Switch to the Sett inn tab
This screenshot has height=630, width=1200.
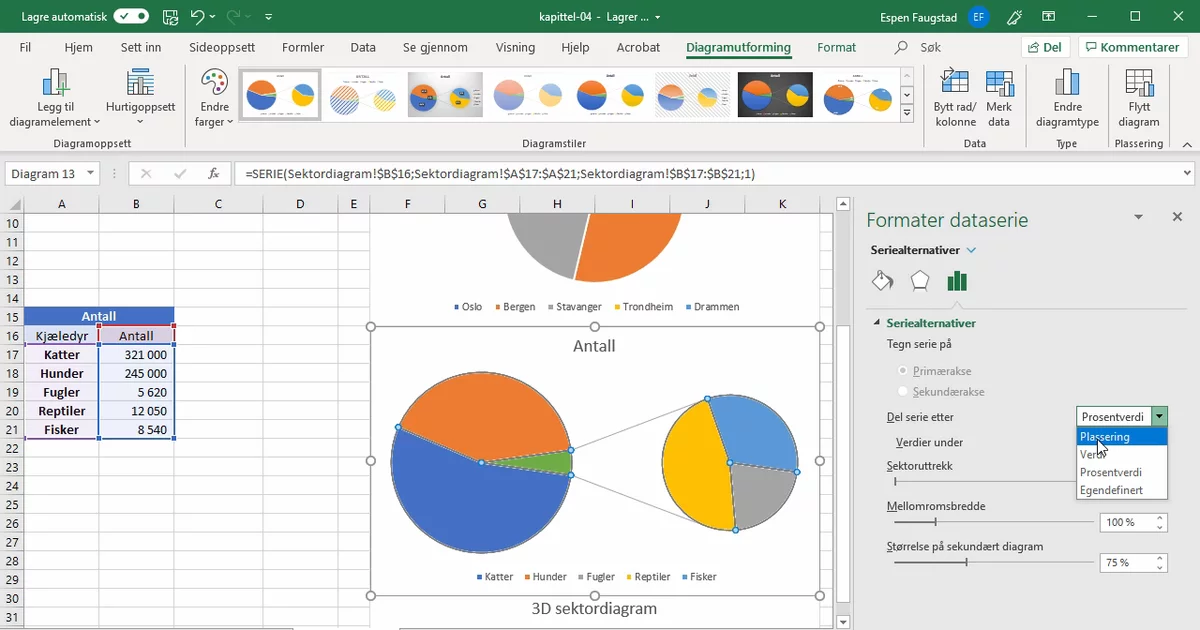pyautogui.click(x=141, y=47)
